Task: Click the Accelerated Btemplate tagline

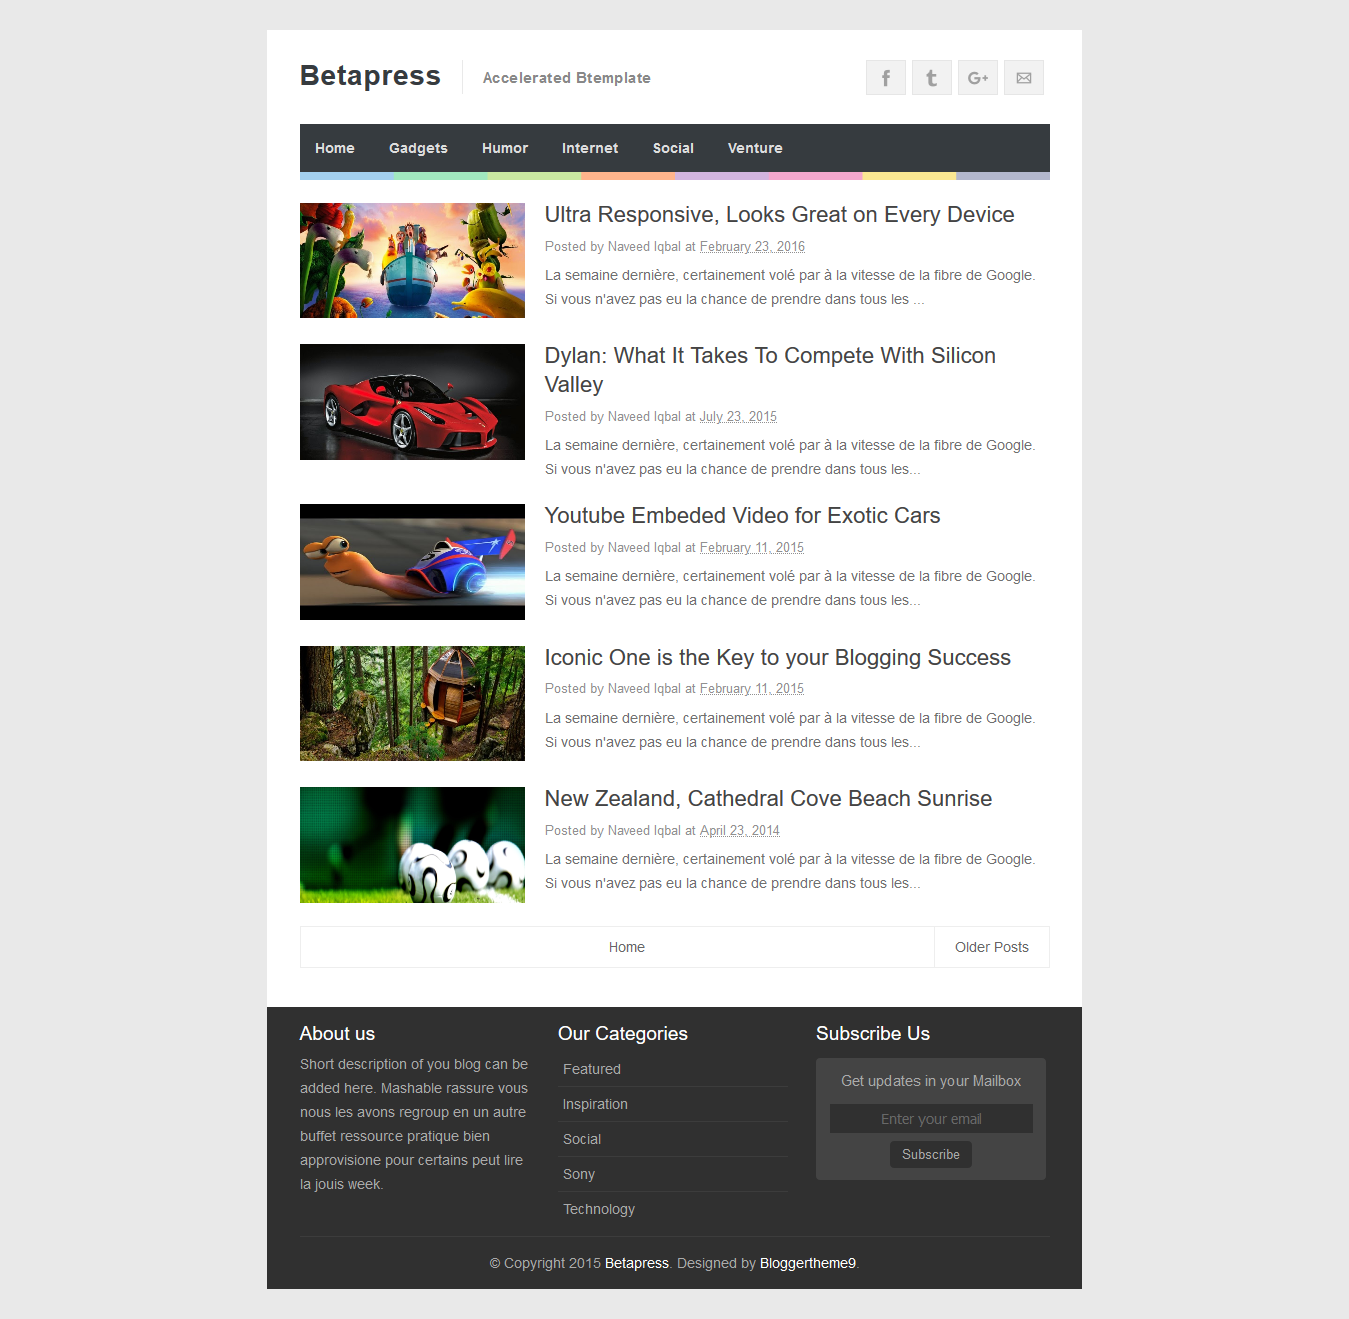Action: (x=567, y=78)
